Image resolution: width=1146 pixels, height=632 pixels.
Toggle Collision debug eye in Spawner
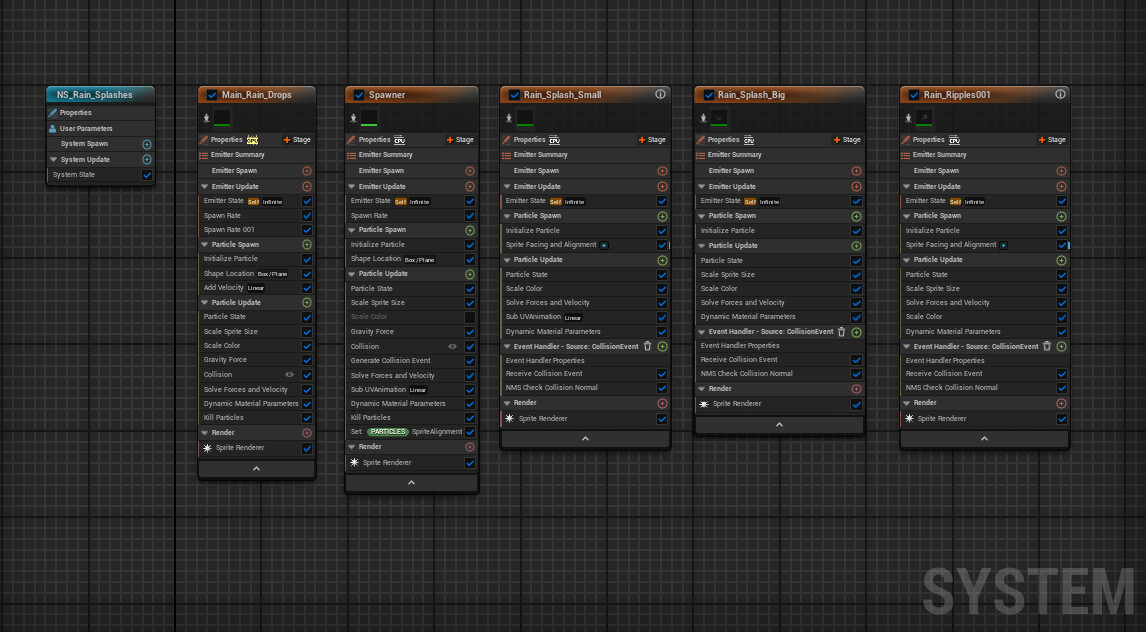tap(452, 347)
